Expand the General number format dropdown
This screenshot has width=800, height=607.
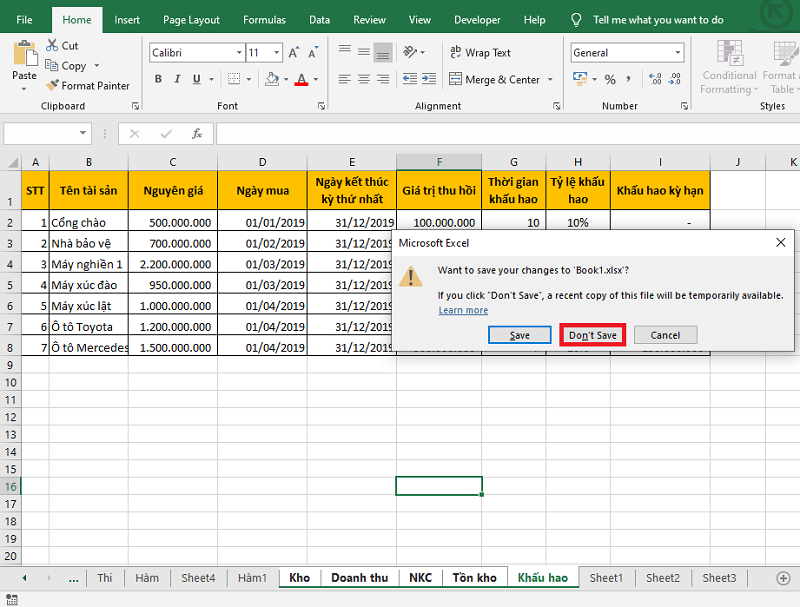[677, 53]
